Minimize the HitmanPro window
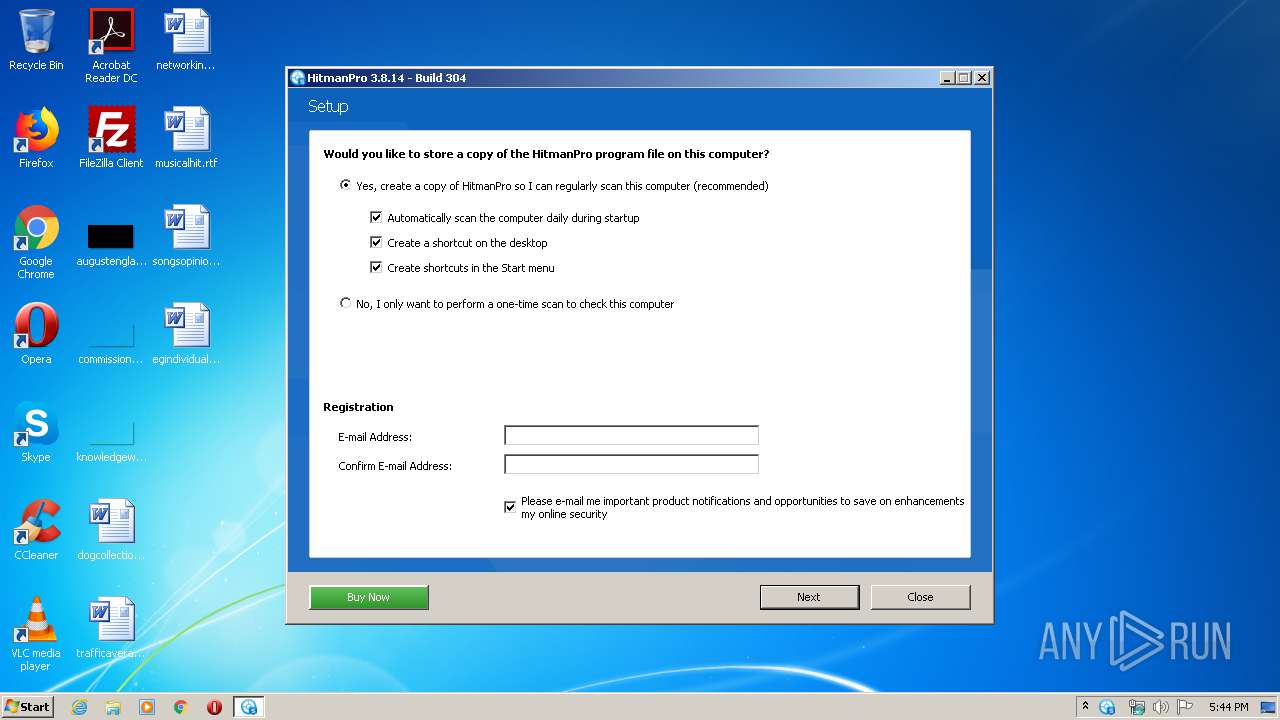Image resolution: width=1280 pixels, height=720 pixels. 947,78
